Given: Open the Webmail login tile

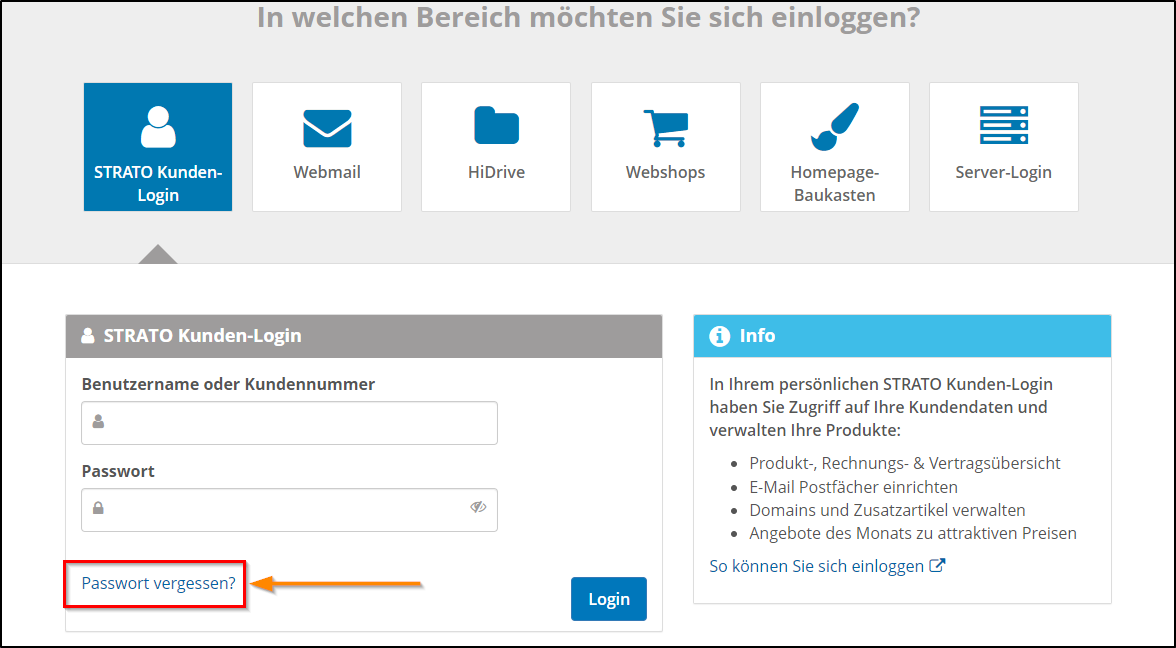Looking at the screenshot, I should [x=327, y=147].
